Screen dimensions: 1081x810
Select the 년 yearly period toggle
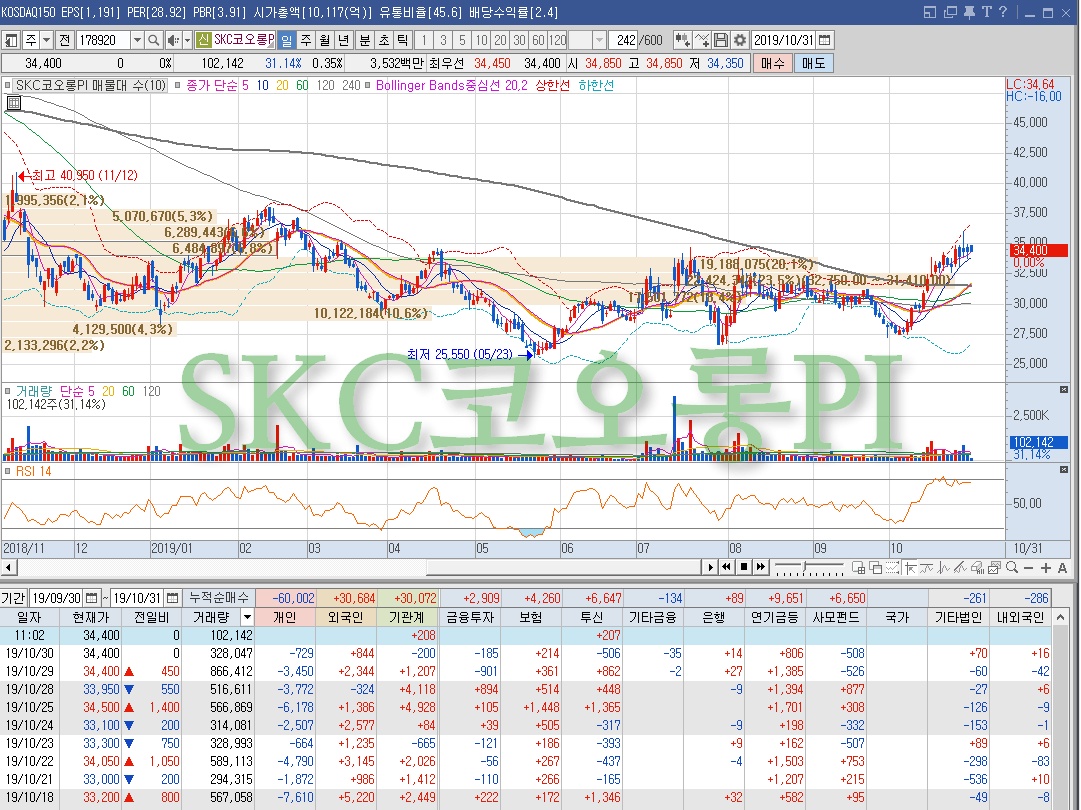pos(344,40)
